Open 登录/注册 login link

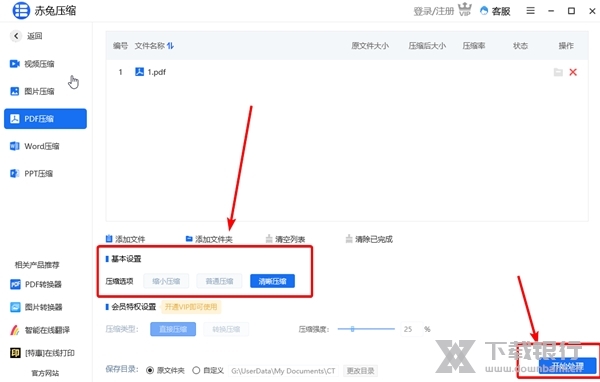coord(434,11)
